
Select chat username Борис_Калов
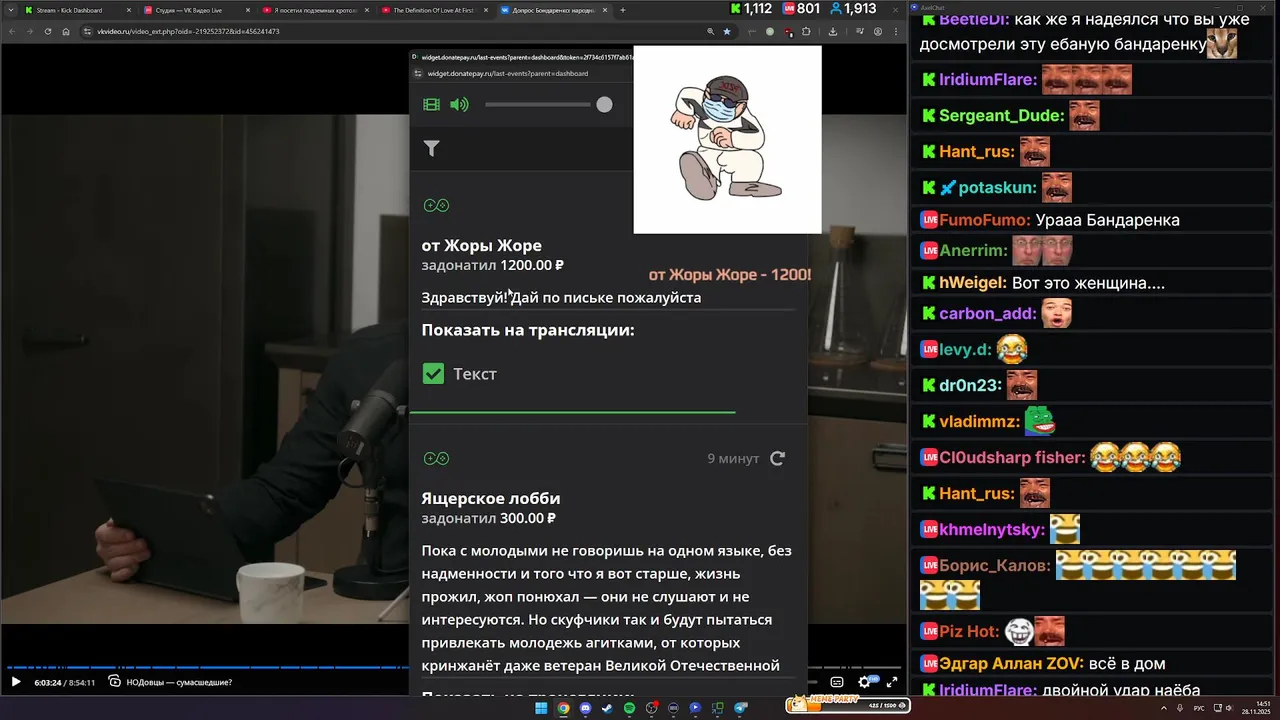tap(995, 566)
